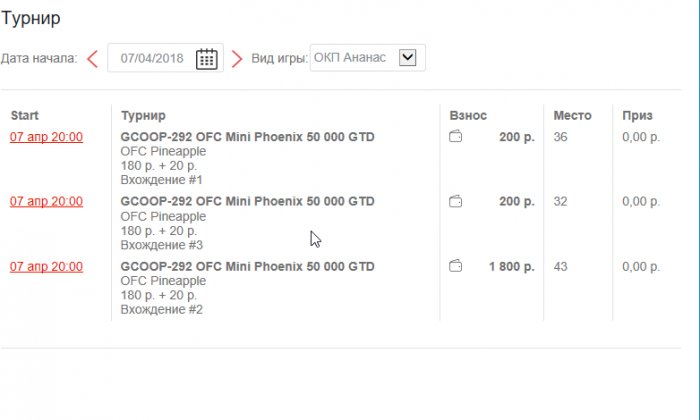The height and width of the screenshot is (420, 700).
Task: Click the Приз column header
Action: click(637, 115)
